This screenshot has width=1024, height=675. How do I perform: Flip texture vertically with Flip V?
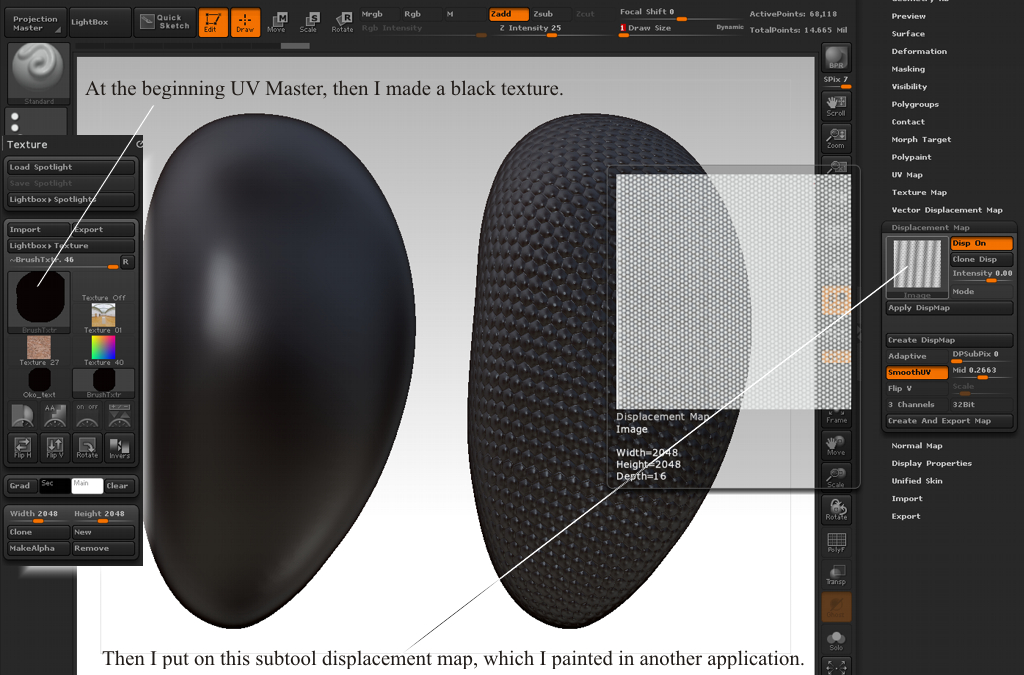(x=55, y=448)
